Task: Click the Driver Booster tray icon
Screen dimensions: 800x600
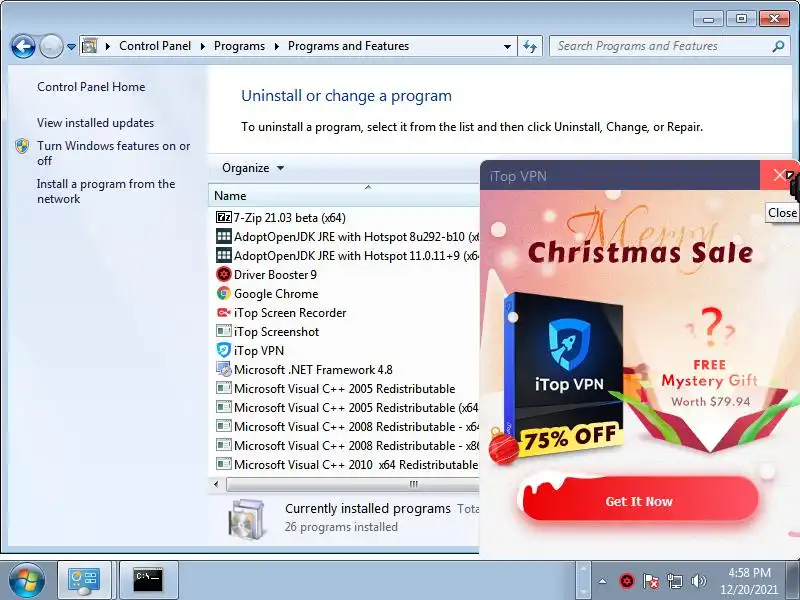Action: (x=627, y=581)
